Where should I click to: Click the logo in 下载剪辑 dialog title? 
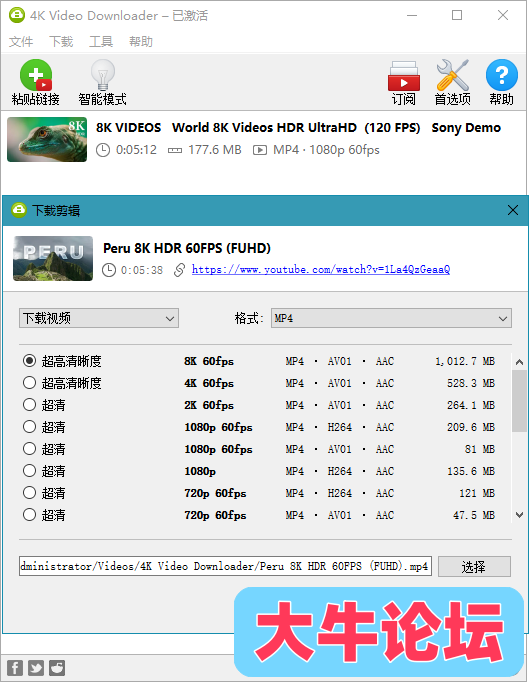[19, 210]
